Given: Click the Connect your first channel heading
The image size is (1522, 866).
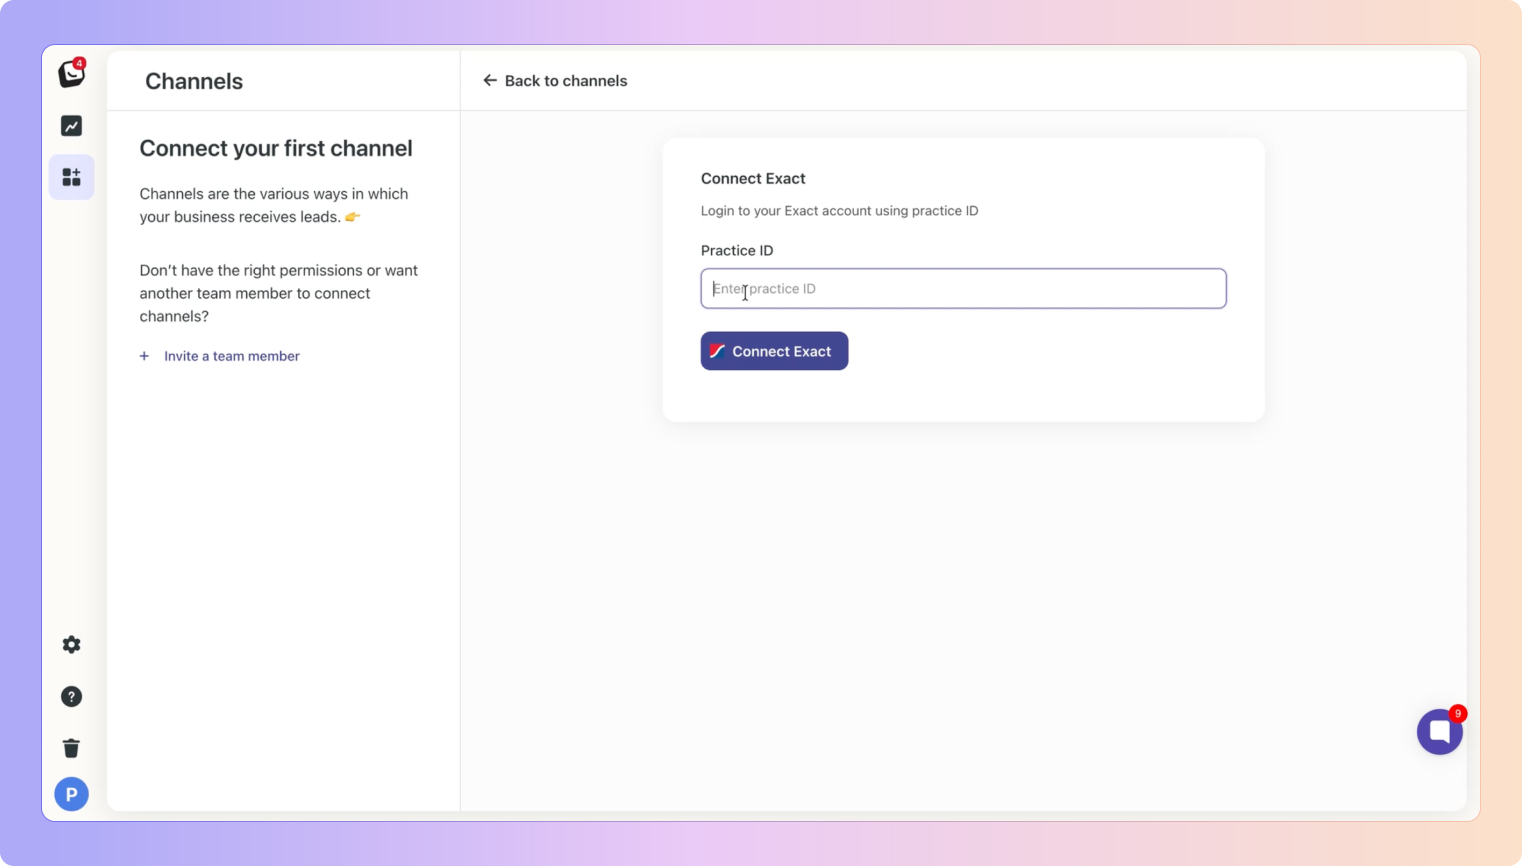Looking at the screenshot, I should click(x=276, y=149).
